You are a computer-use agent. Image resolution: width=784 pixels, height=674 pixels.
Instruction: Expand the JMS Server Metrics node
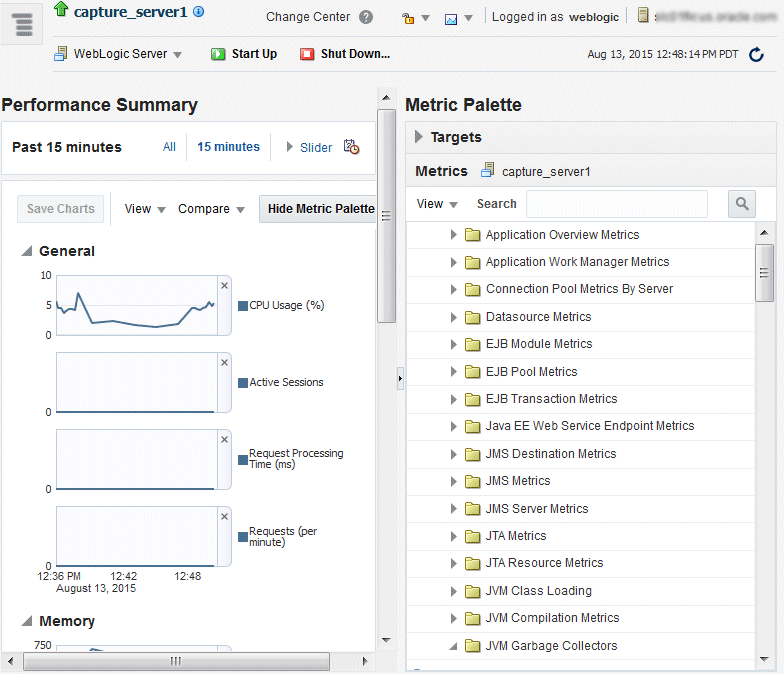pyautogui.click(x=453, y=509)
